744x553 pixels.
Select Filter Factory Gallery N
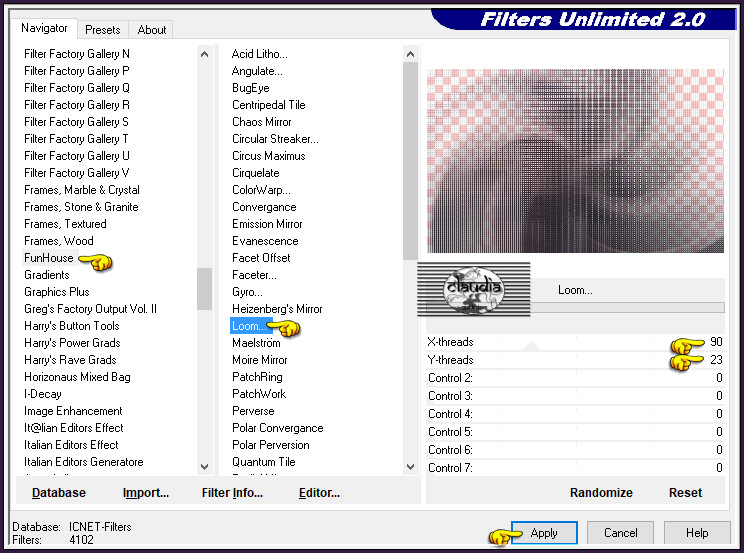coord(76,54)
